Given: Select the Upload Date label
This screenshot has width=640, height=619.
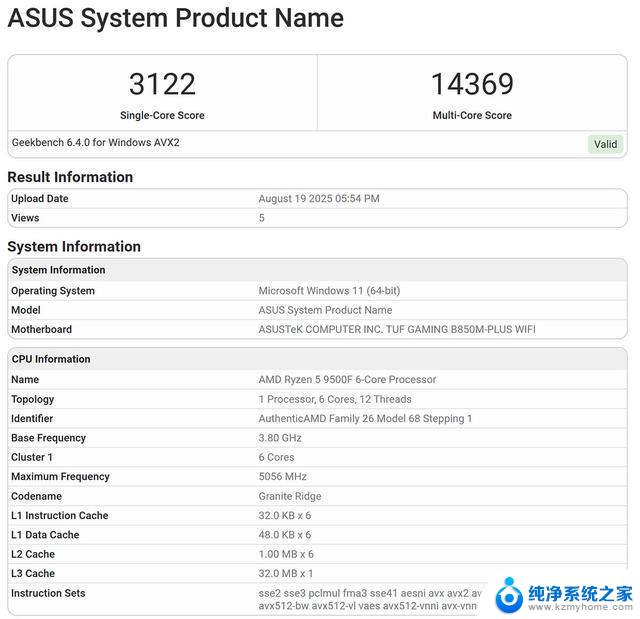Looking at the screenshot, I should (x=40, y=199).
